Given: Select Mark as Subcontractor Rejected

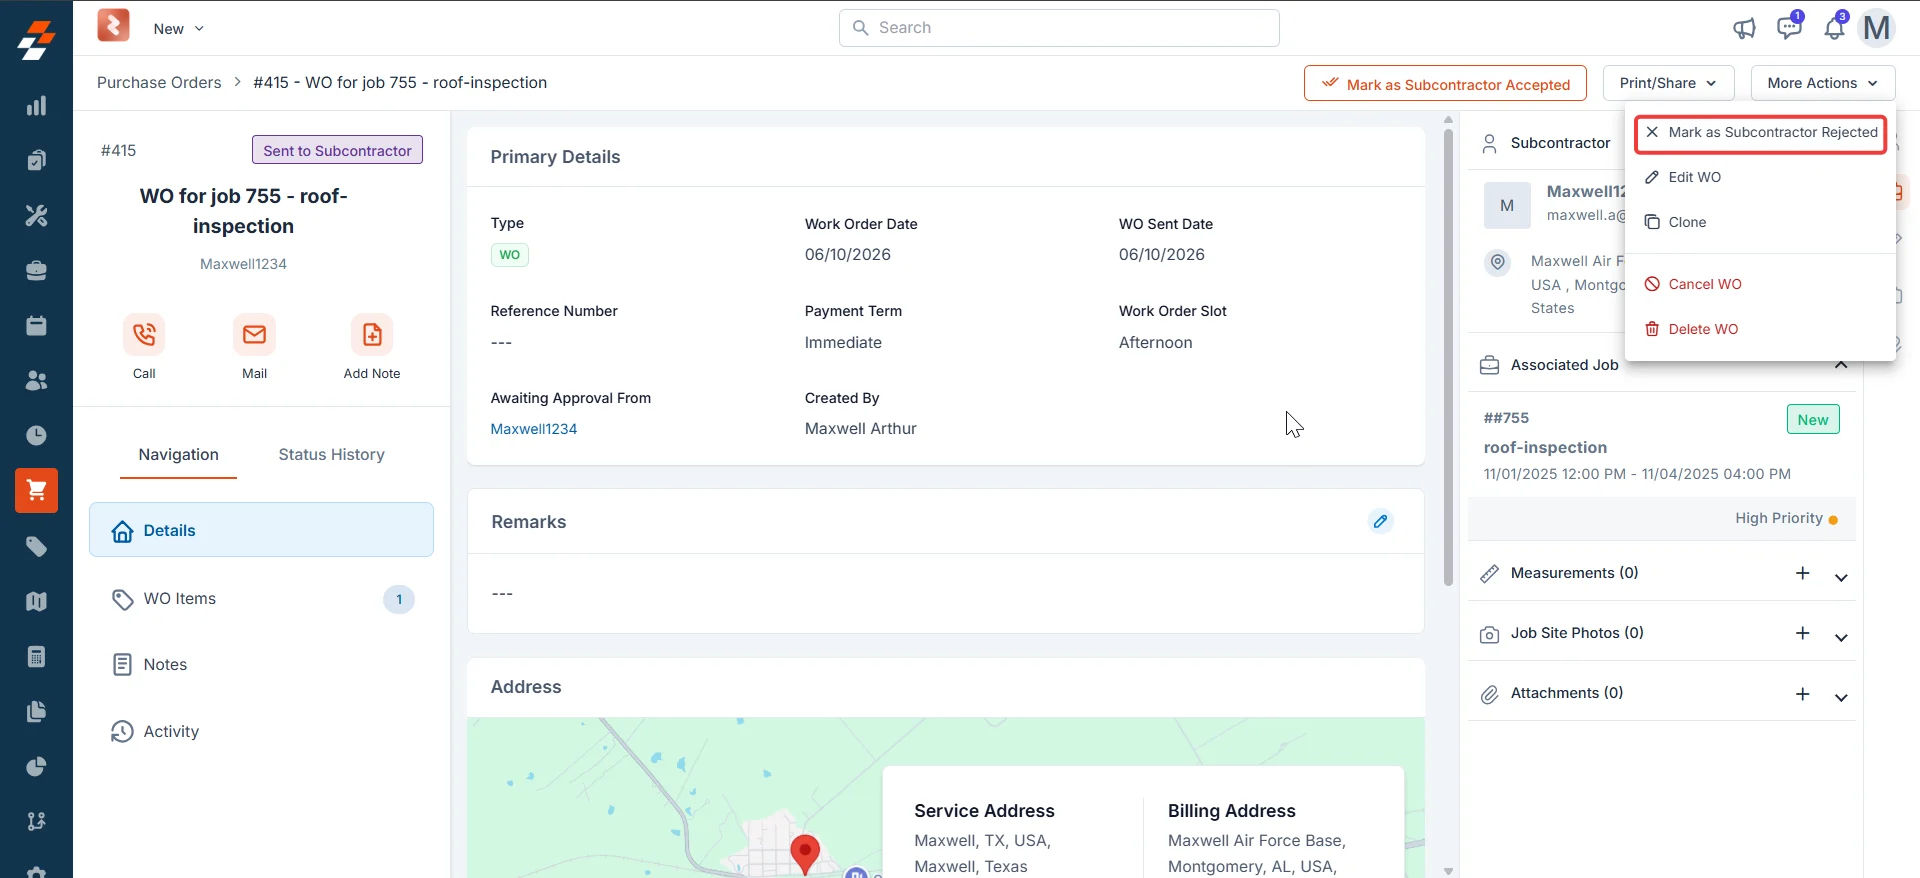Looking at the screenshot, I should point(1761,133).
